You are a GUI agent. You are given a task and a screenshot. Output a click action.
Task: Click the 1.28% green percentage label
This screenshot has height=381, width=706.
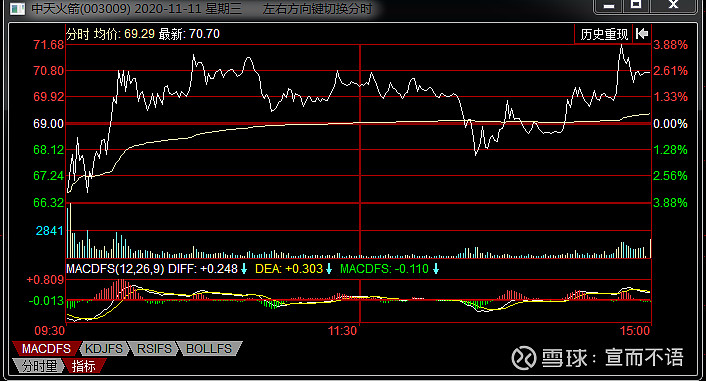(670, 150)
